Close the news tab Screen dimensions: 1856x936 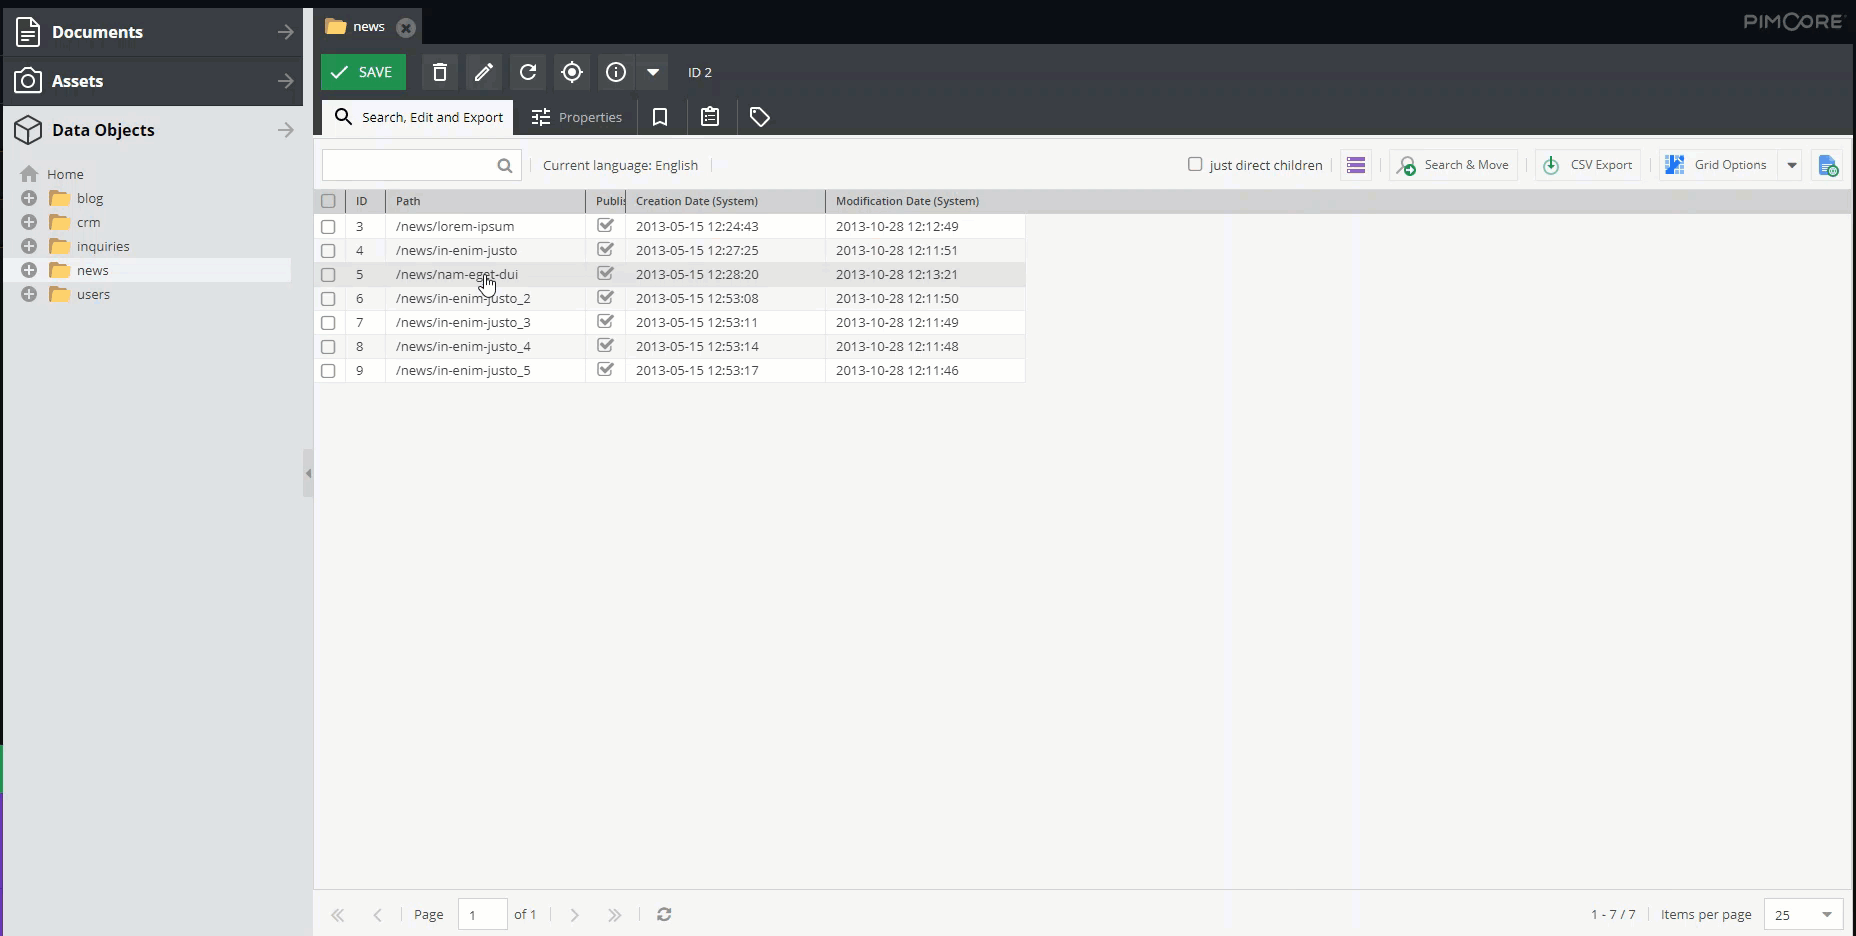coord(405,27)
